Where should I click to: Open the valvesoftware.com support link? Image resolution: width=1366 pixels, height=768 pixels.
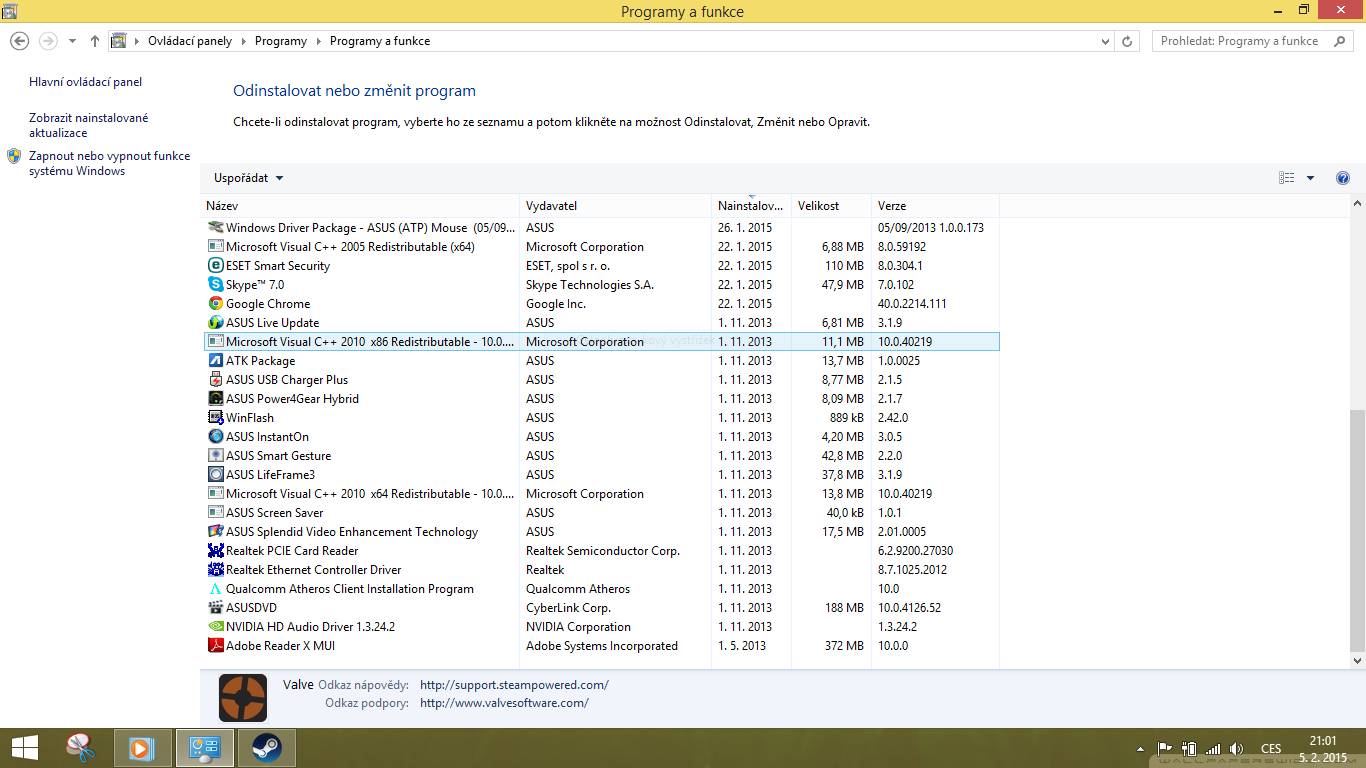pos(504,703)
